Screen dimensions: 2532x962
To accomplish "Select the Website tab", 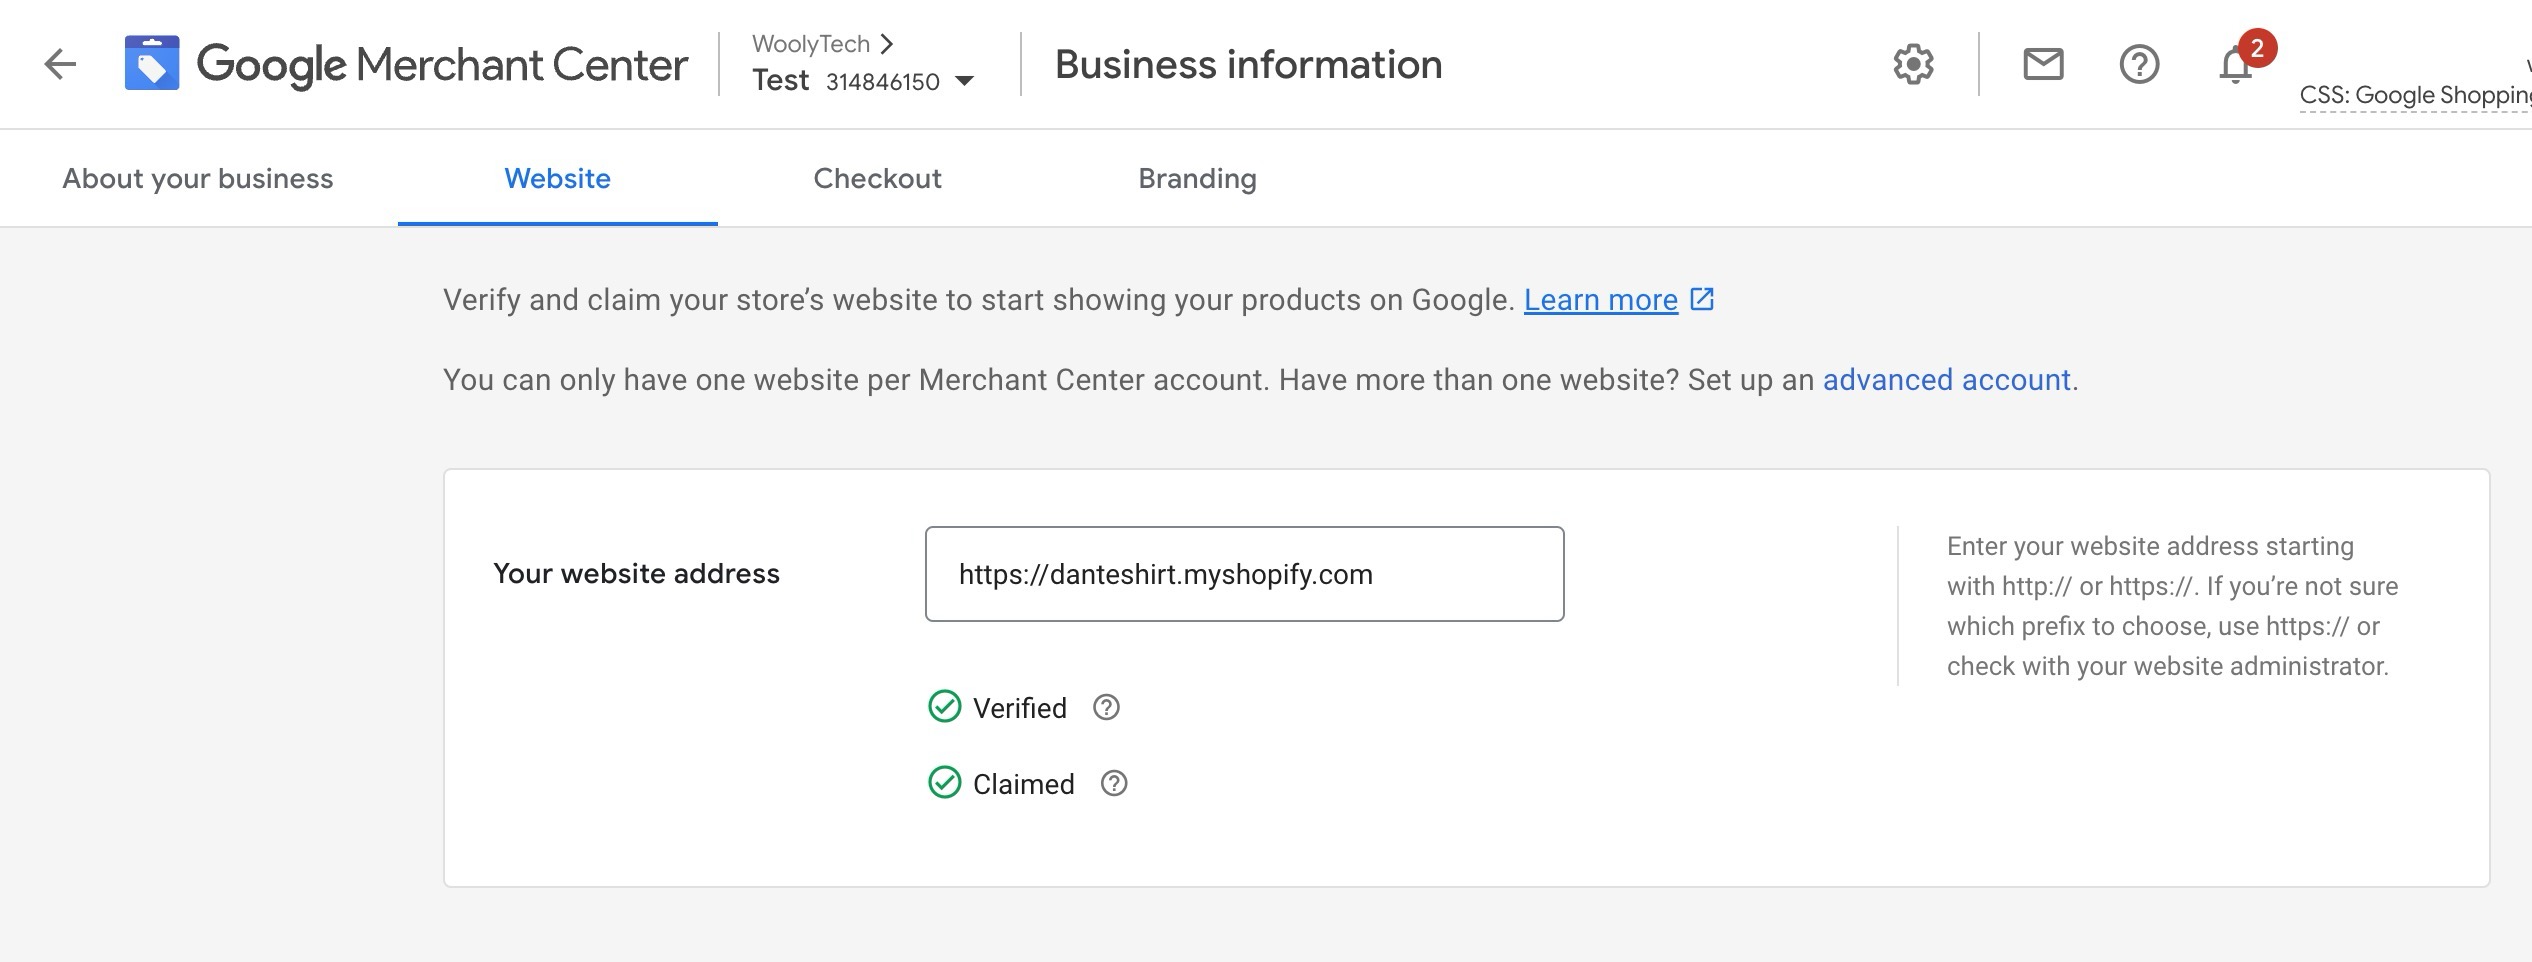I will pyautogui.click(x=557, y=178).
